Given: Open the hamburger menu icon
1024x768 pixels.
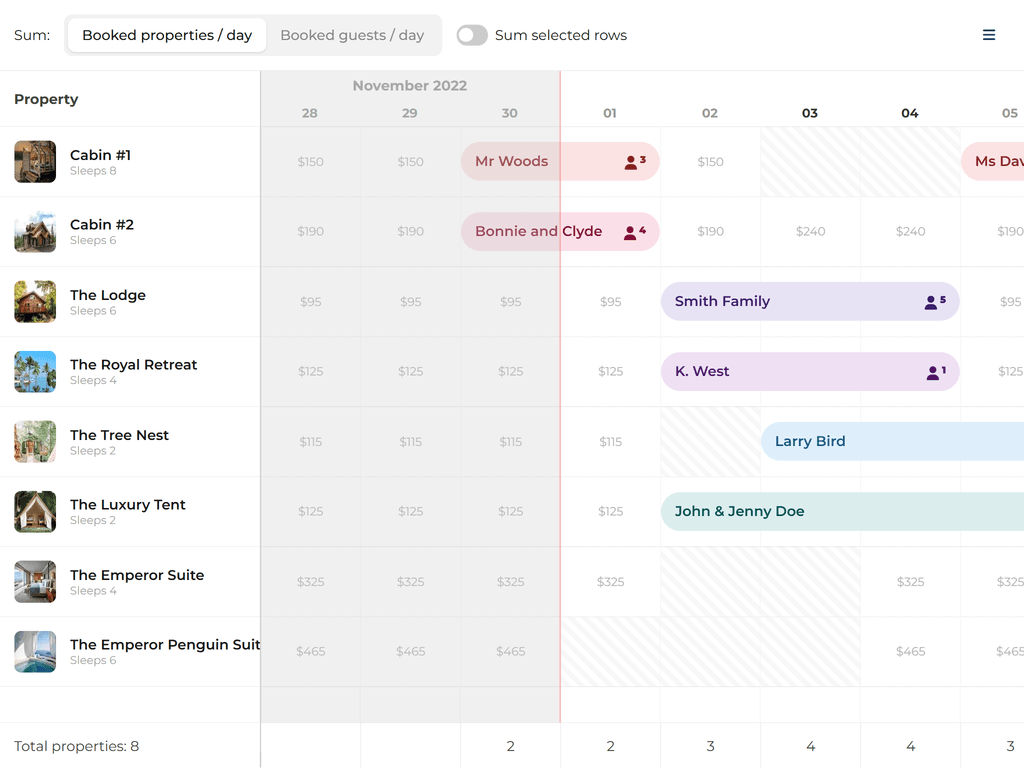Looking at the screenshot, I should pyautogui.click(x=989, y=35).
